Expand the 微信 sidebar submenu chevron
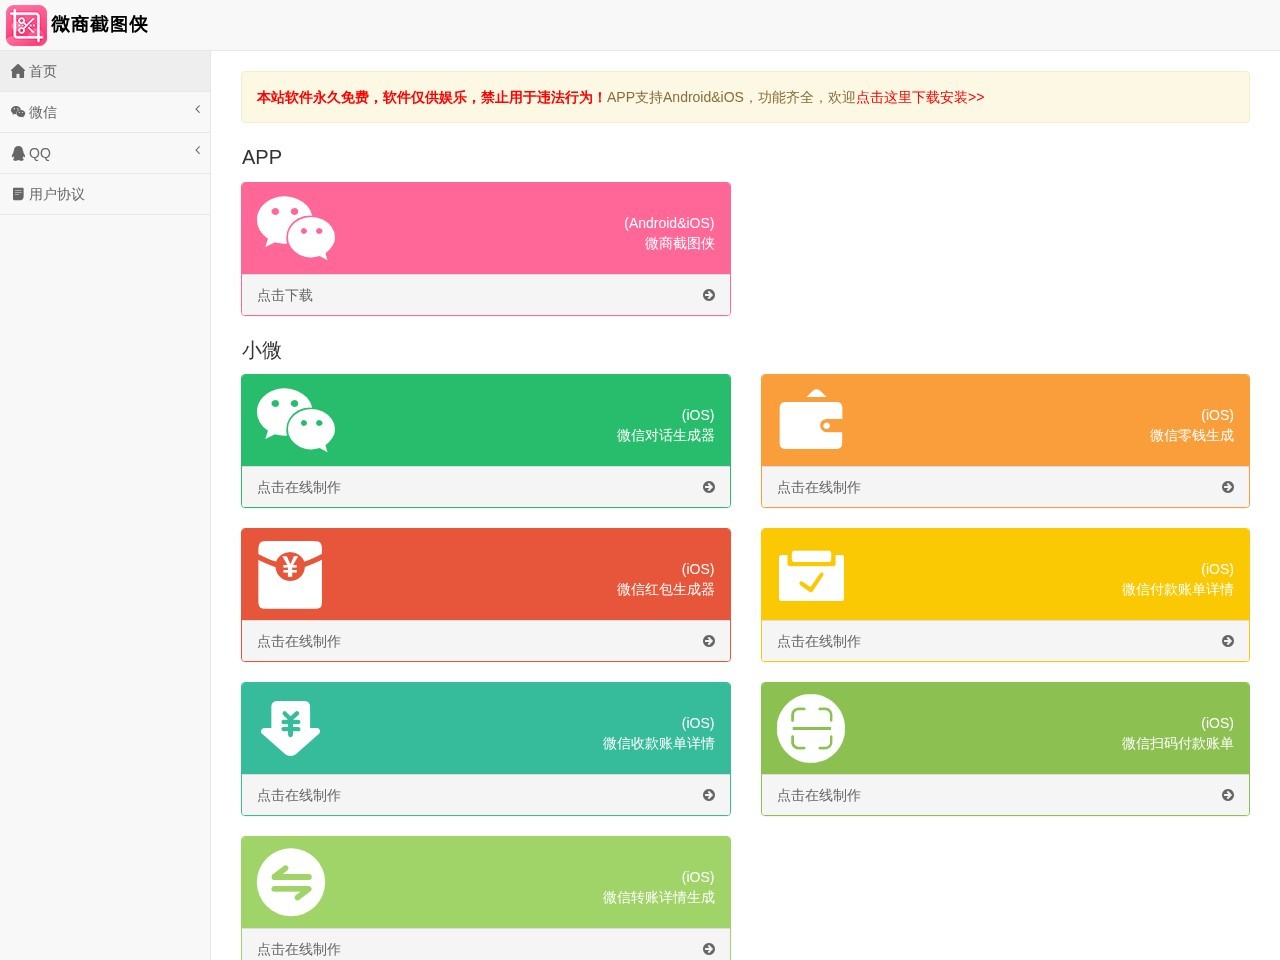The height and width of the screenshot is (960, 1280). tap(198, 110)
